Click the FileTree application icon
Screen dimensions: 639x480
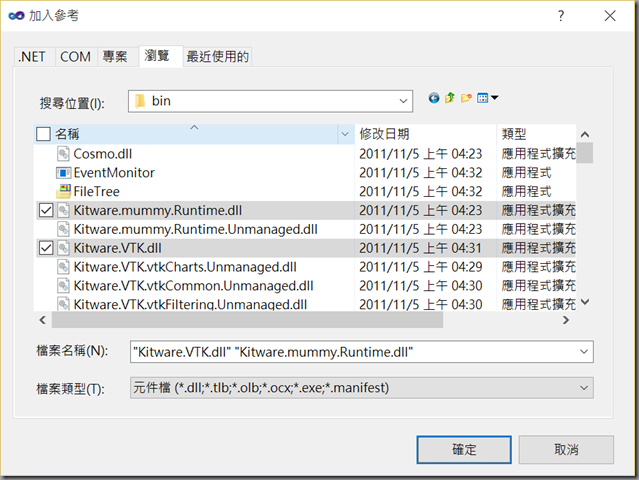point(64,191)
